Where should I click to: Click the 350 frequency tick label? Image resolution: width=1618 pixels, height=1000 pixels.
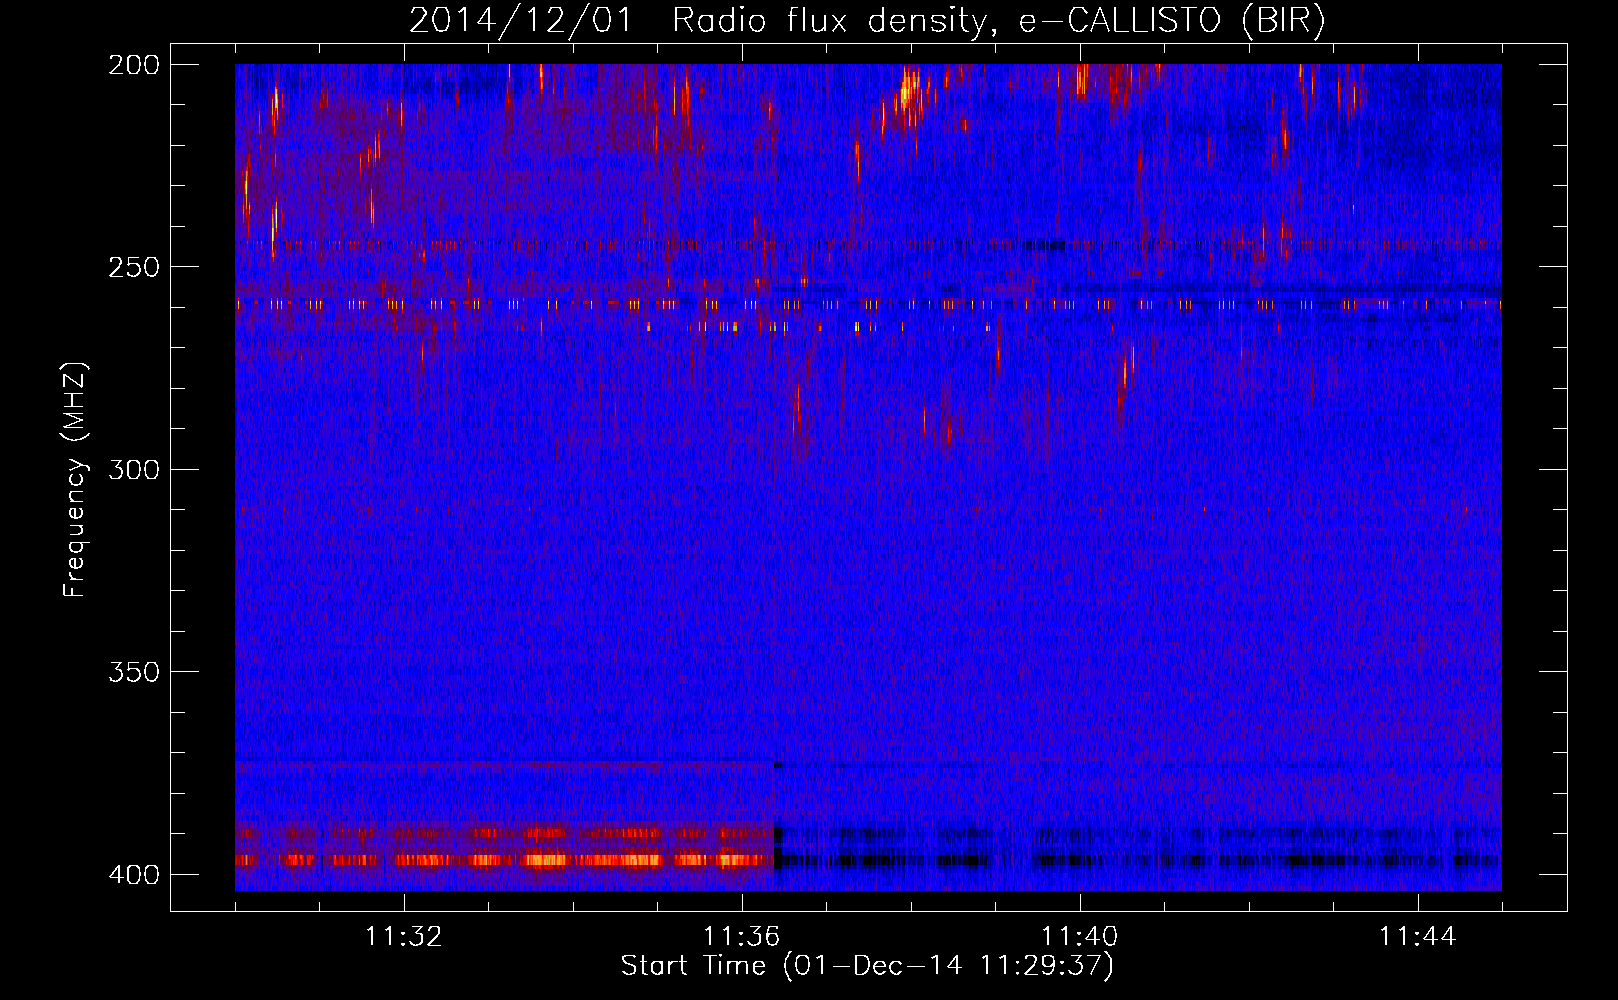(134, 672)
